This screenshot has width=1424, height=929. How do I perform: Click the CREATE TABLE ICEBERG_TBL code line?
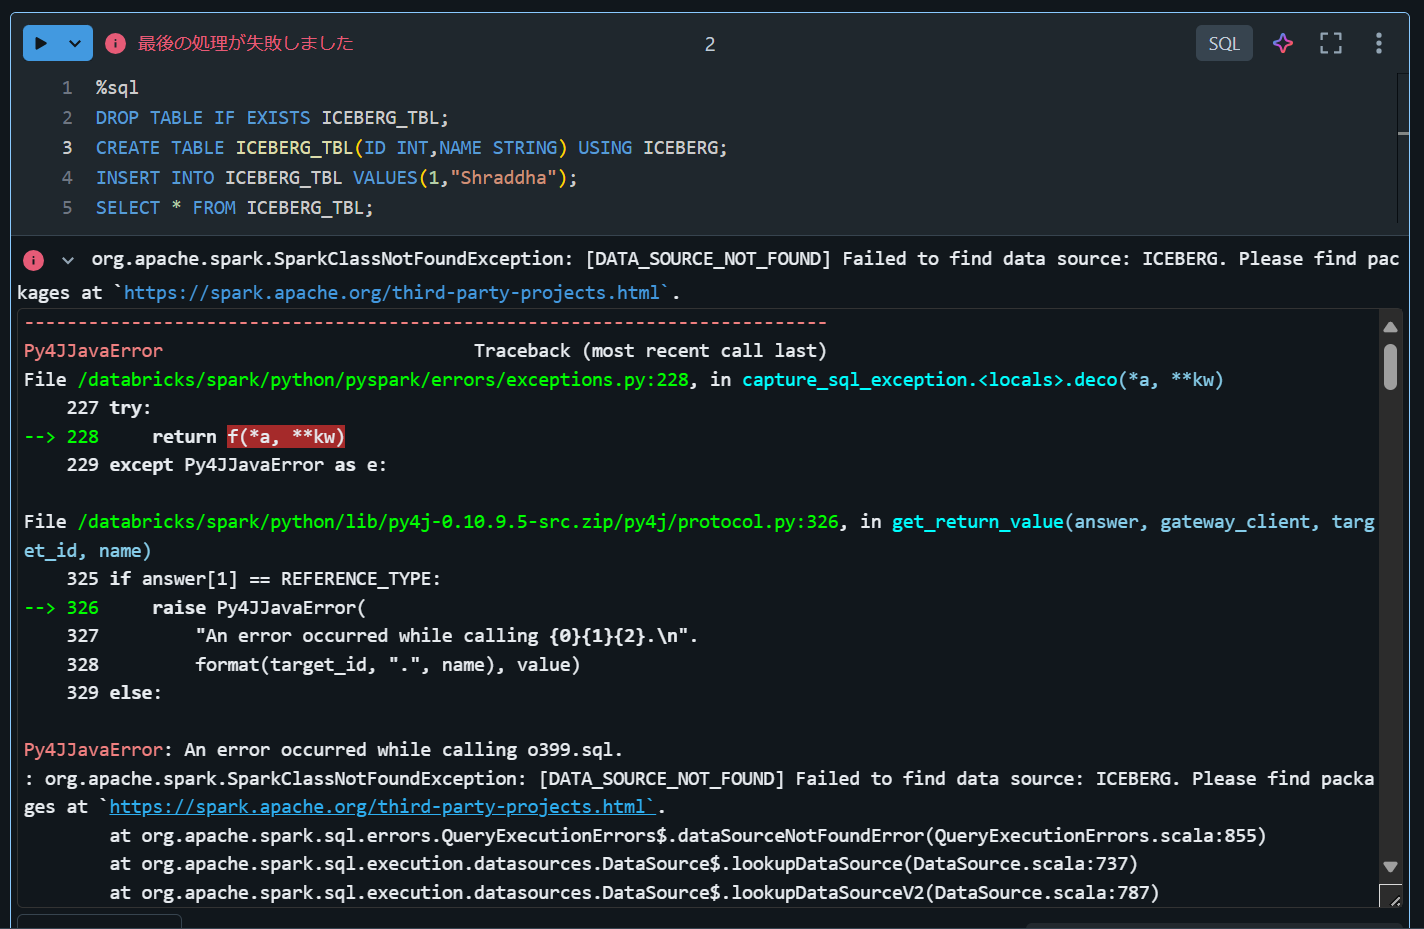coord(411,148)
